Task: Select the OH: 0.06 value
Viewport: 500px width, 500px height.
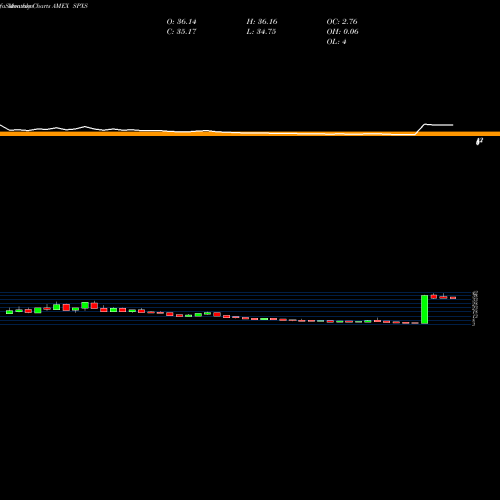Action: point(342,32)
